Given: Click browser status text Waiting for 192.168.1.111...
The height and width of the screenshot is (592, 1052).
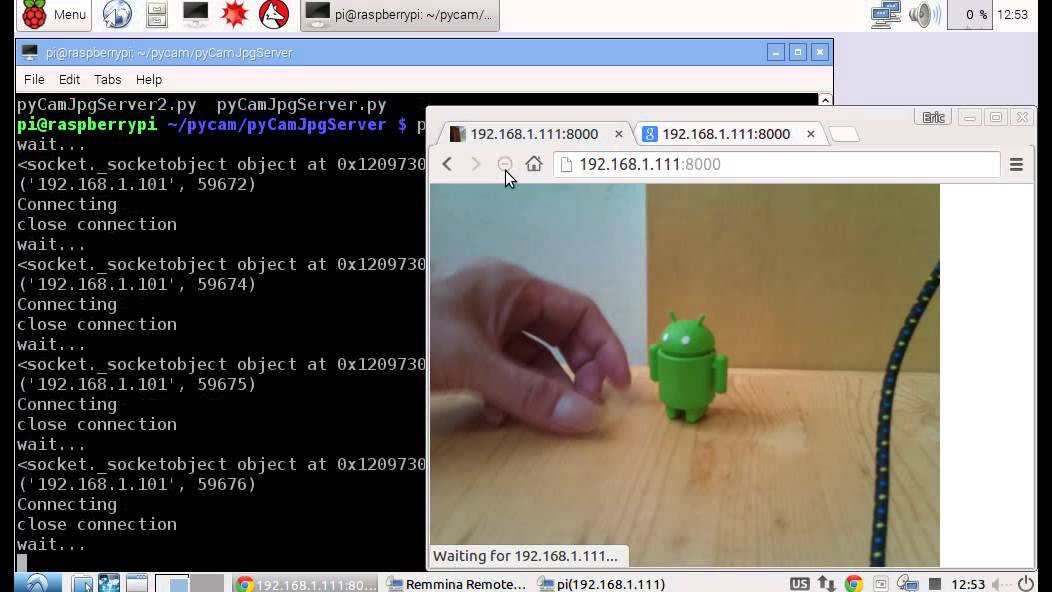Looking at the screenshot, I should coord(525,556).
